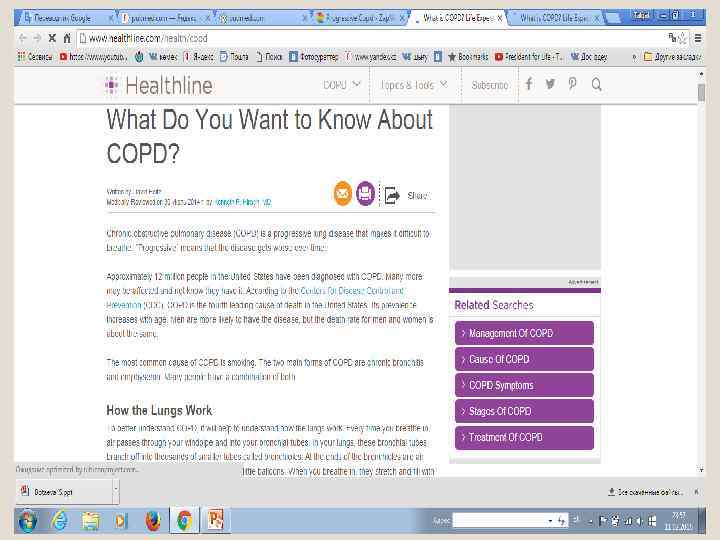Viewport: 720px width, 540px height.
Task: Click the taskbar Address input field
Action: (500, 520)
